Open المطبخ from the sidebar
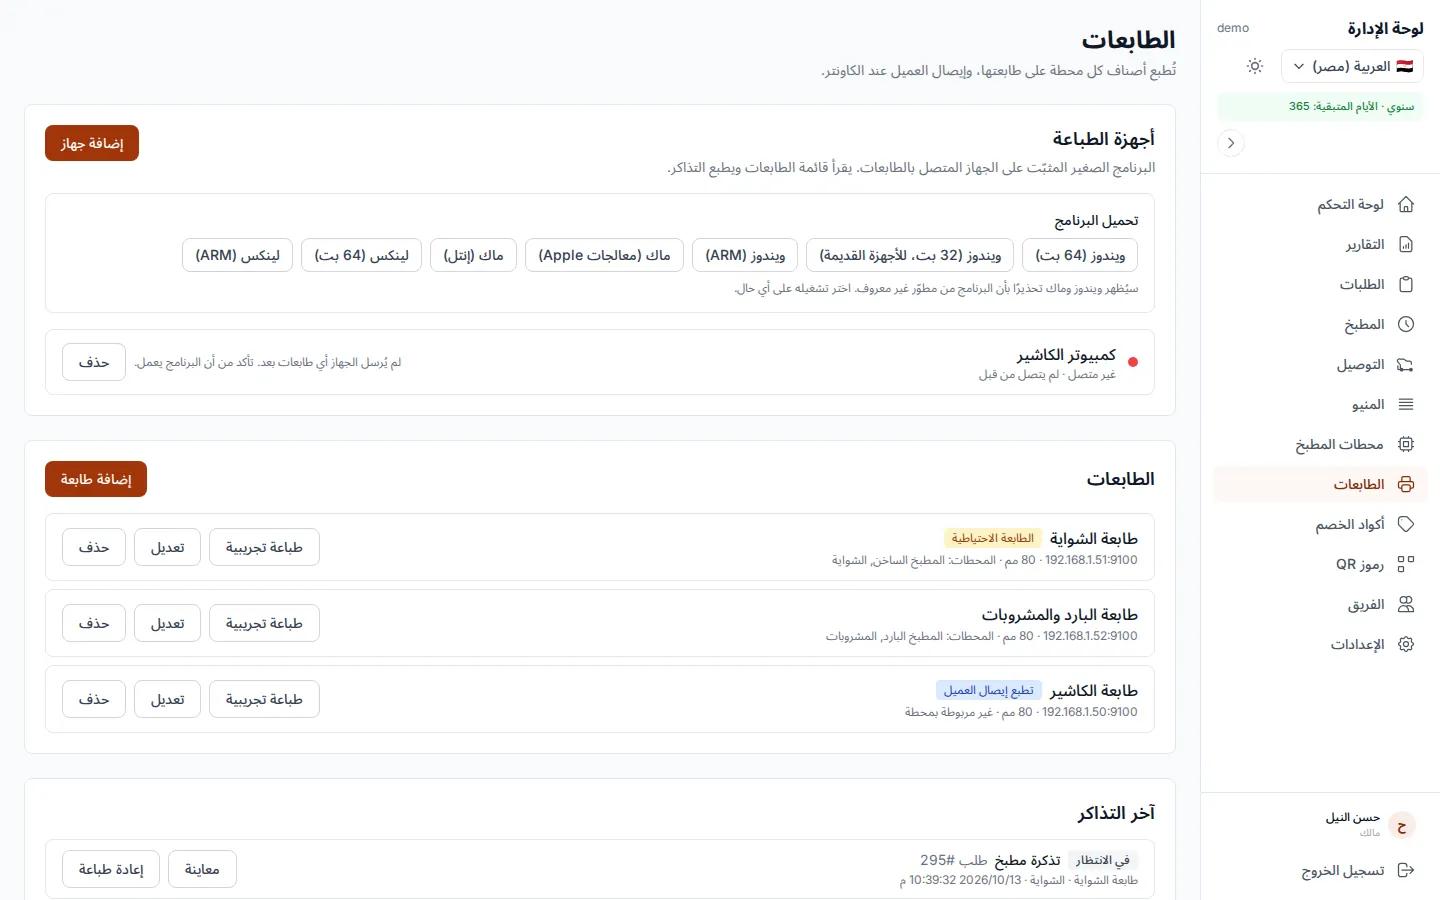The image size is (1440, 900). 1320,324
